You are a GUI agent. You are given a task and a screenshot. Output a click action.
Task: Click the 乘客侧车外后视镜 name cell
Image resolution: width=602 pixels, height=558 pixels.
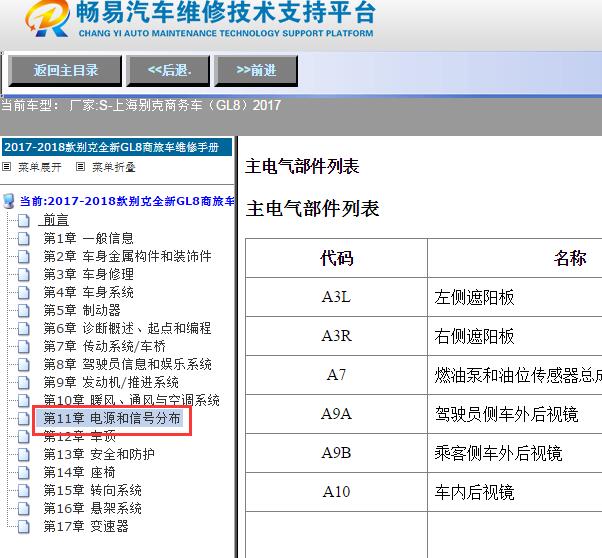click(x=514, y=453)
